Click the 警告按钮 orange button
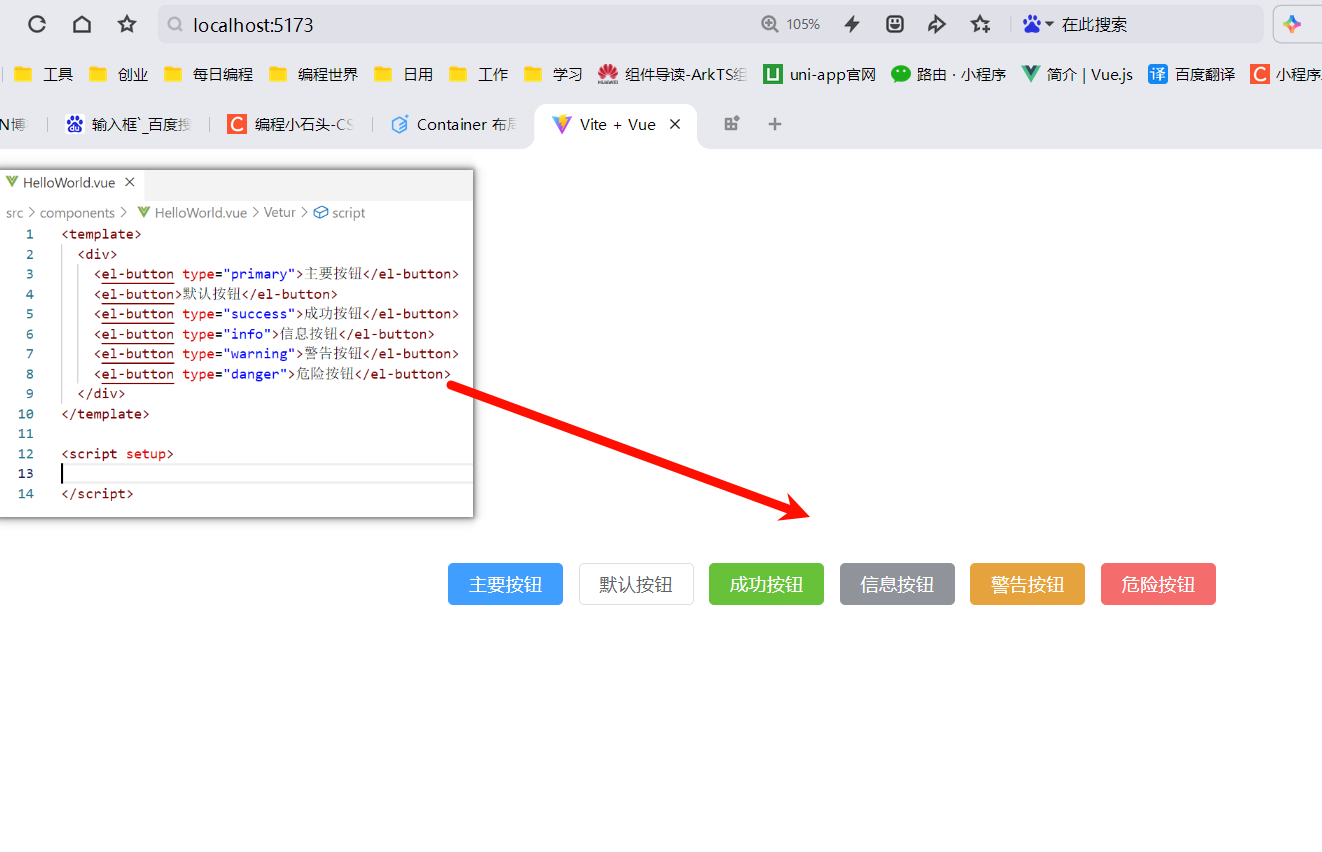This screenshot has width=1322, height=852. pyautogui.click(x=1027, y=584)
